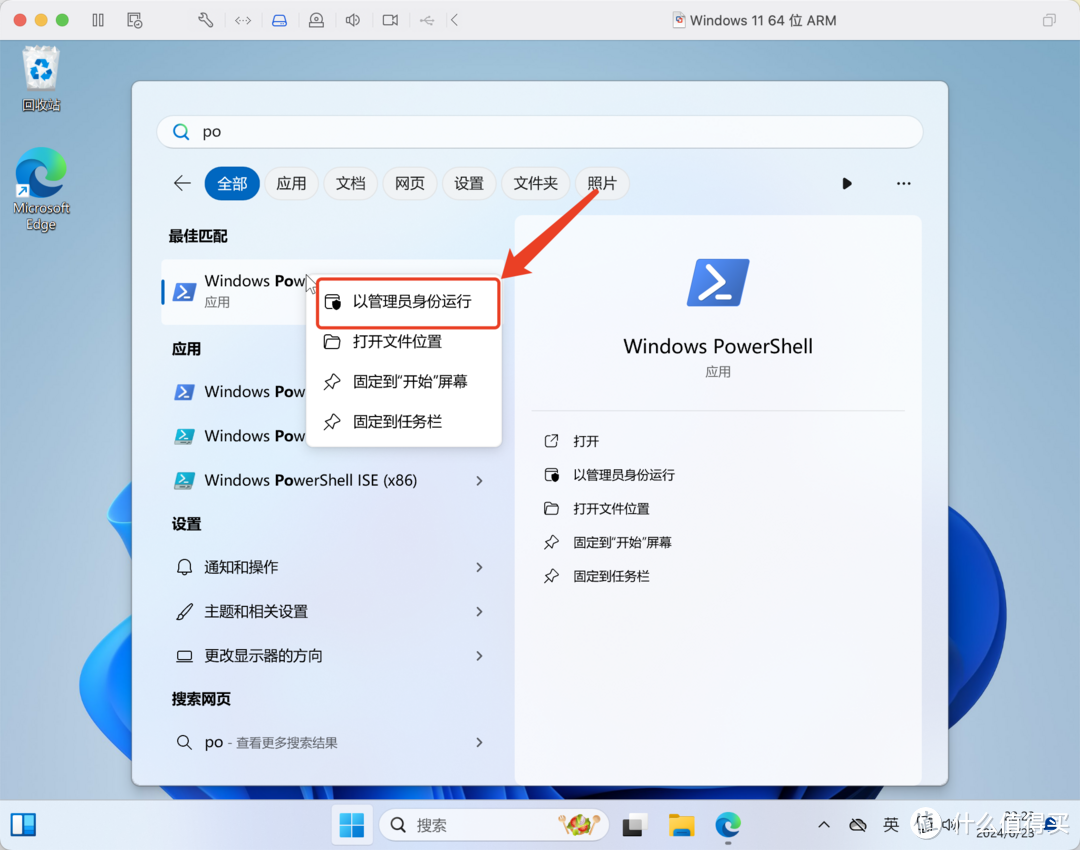
Task: Click the user/lock icon in VM toolbar
Action: coord(316,21)
